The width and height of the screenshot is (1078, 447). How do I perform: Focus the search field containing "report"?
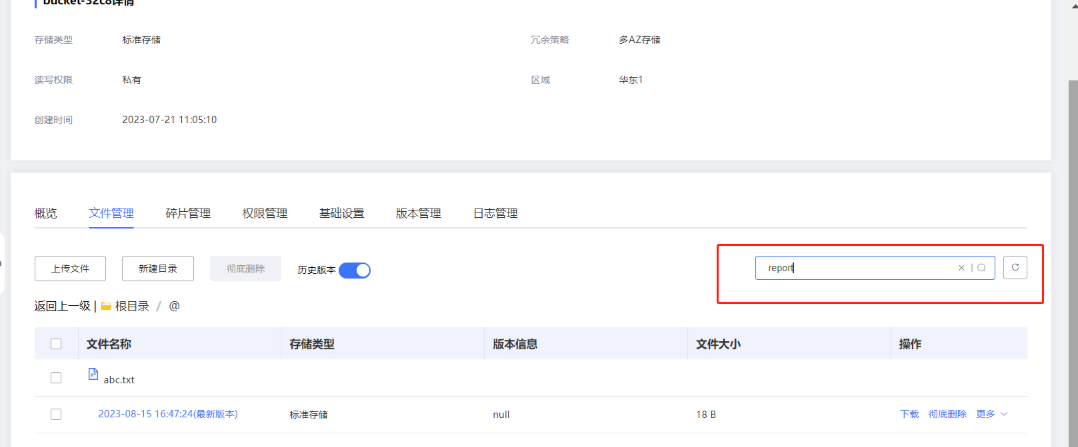[855, 268]
